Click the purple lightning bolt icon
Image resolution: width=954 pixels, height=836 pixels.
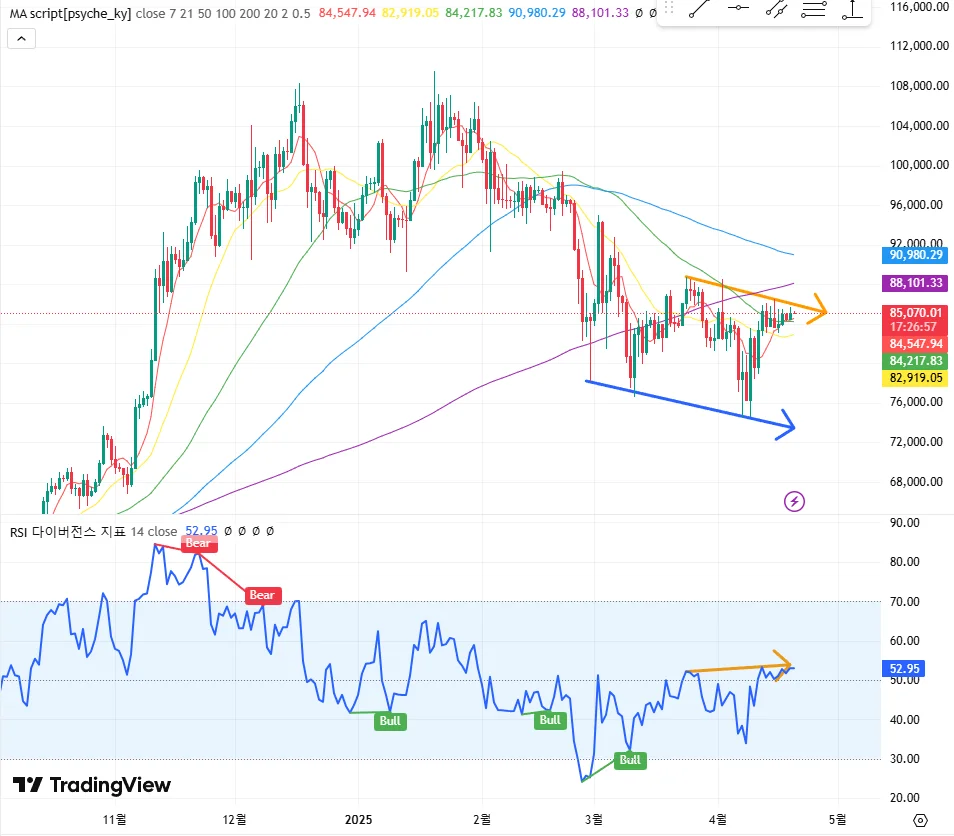tap(794, 501)
